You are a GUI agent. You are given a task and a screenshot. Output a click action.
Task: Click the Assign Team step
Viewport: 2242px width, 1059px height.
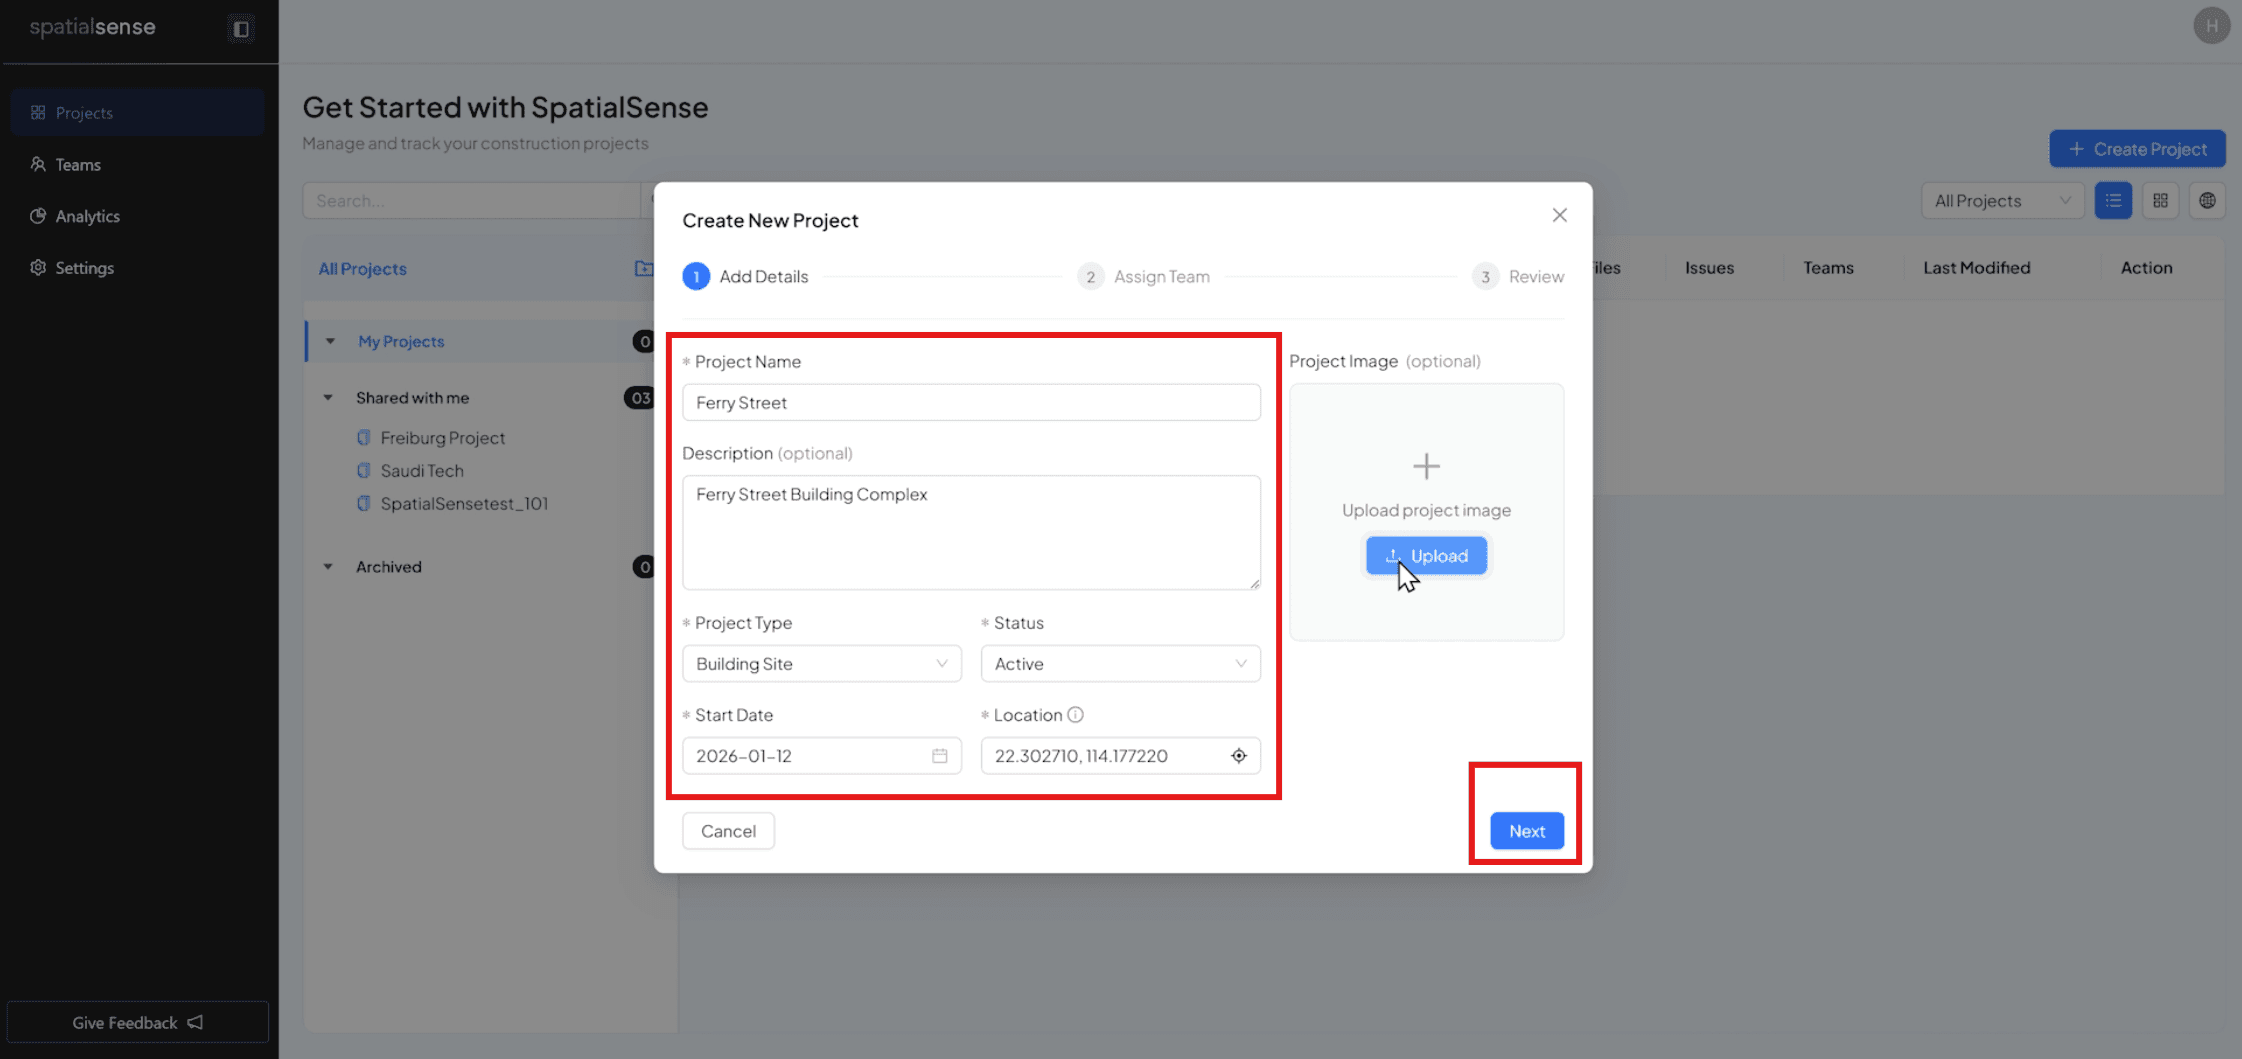(x=1144, y=276)
